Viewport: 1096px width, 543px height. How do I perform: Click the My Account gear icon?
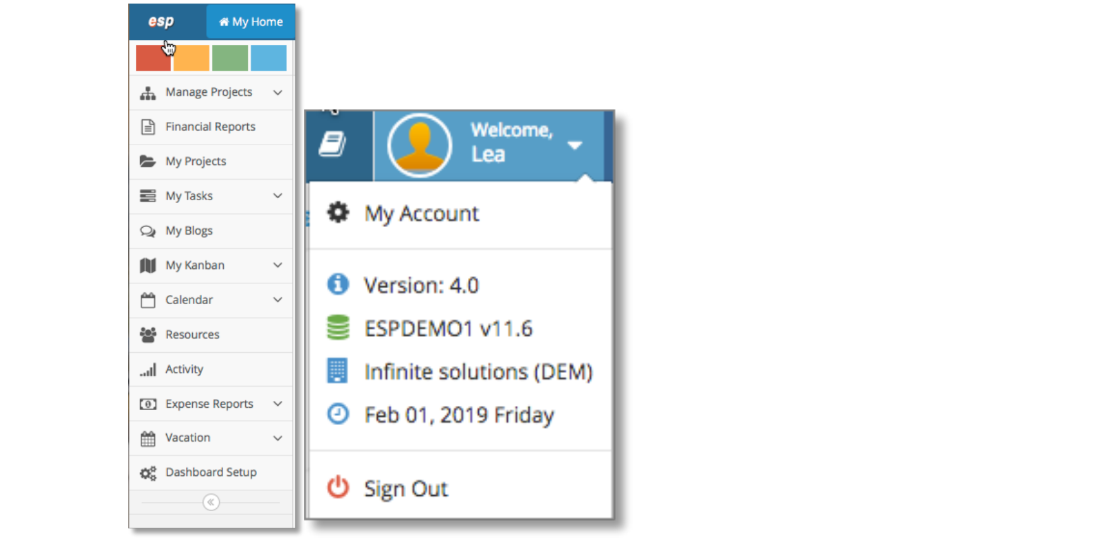pos(338,212)
